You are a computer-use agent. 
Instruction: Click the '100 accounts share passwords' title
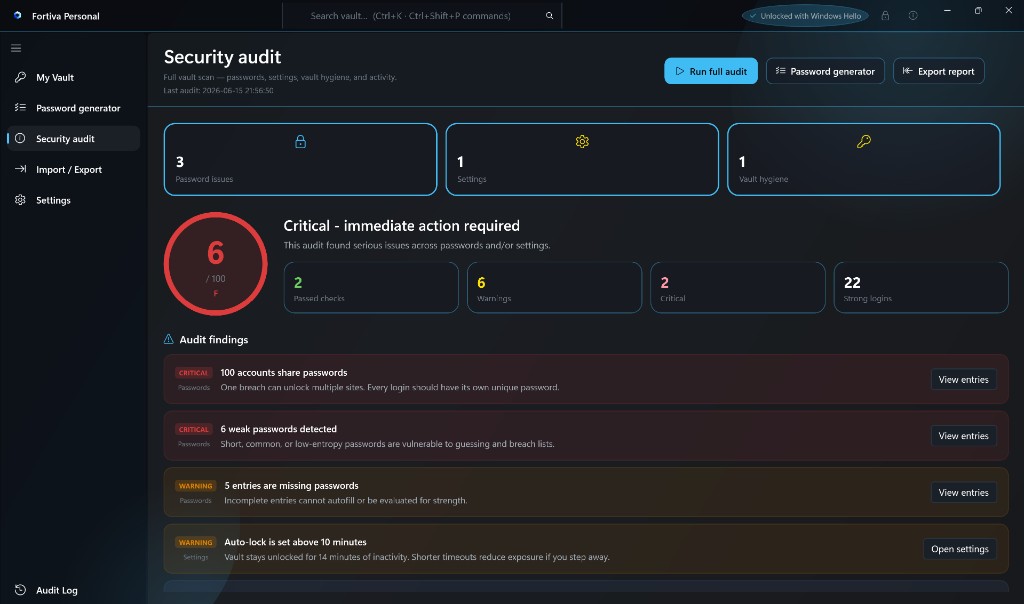pos(283,372)
